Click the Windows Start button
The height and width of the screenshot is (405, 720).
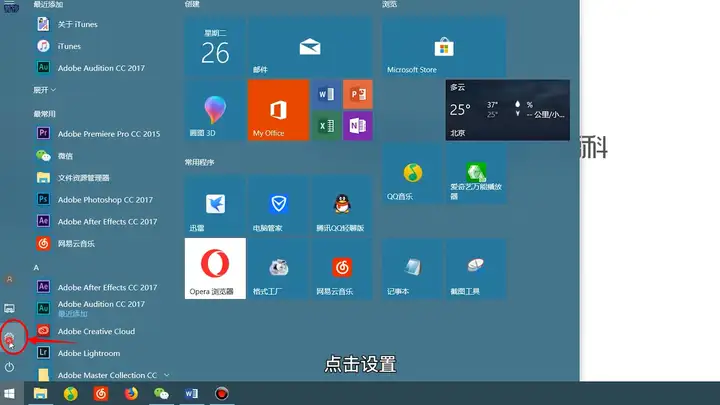tap(9, 394)
